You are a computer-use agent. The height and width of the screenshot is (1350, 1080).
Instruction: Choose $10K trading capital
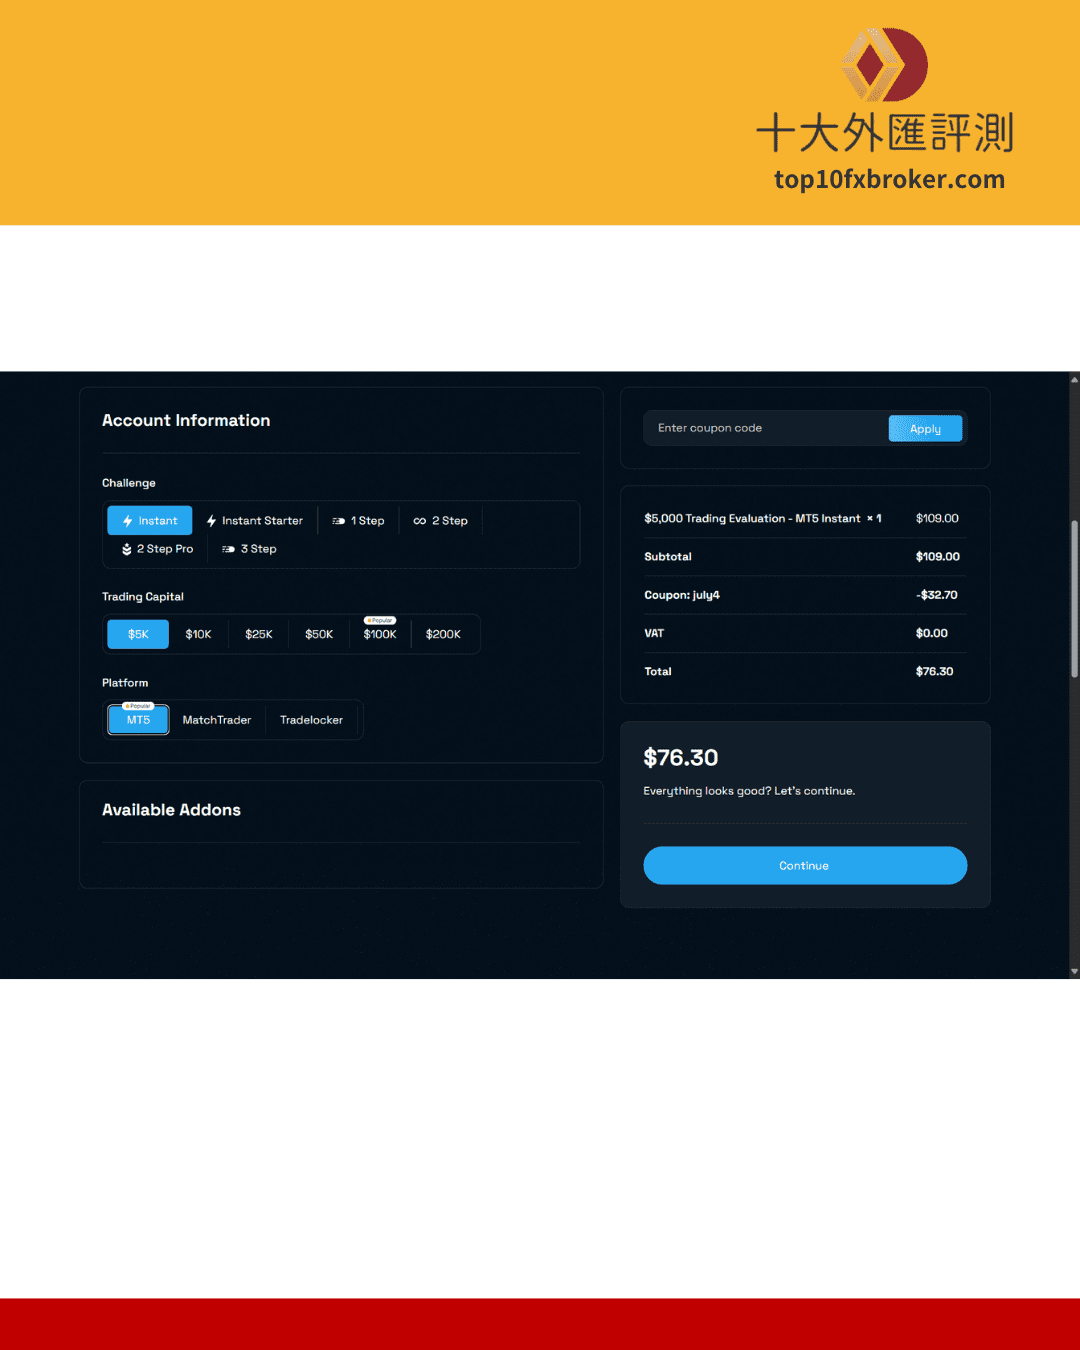point(198,634)
